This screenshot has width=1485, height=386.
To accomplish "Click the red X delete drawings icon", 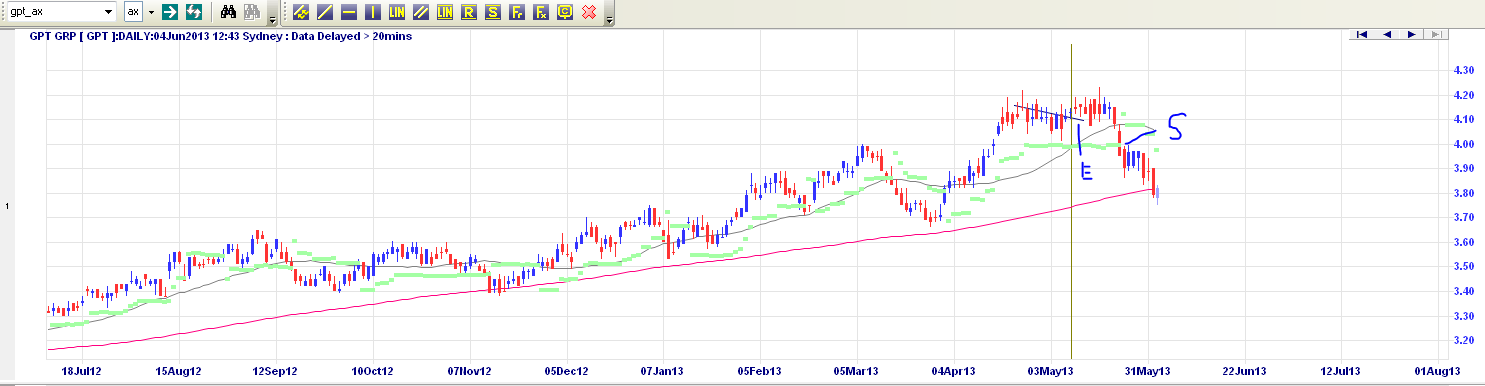I will pyautogui.click(x=589, y=12).
